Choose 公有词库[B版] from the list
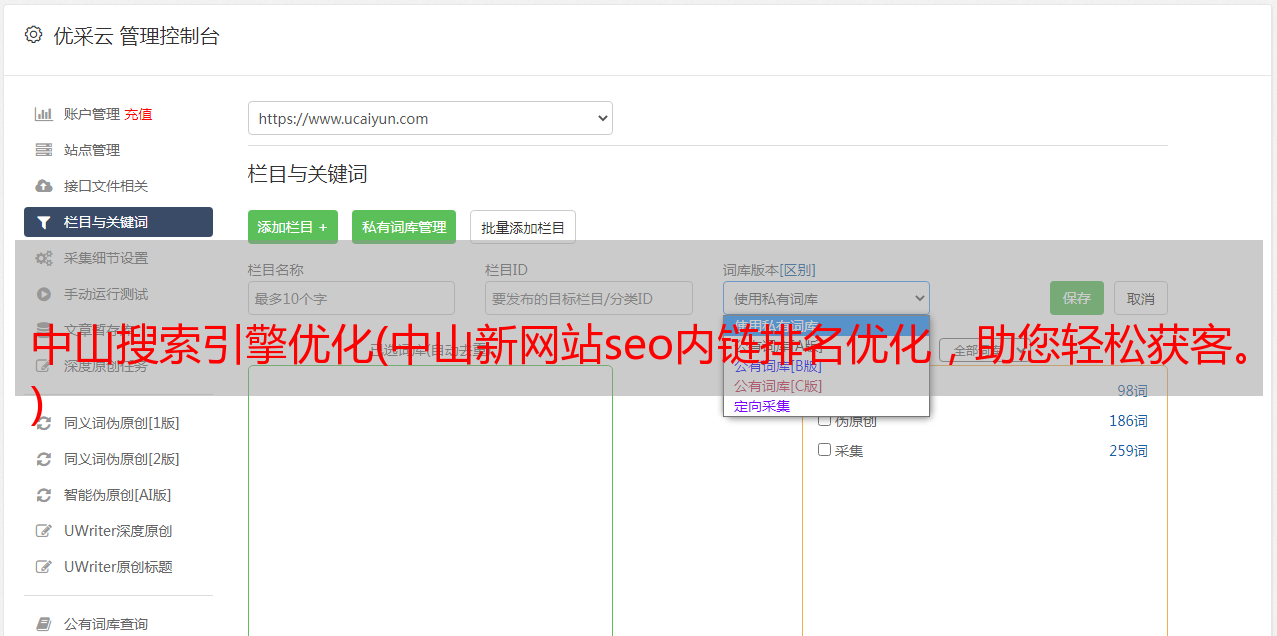This screenshot has width=1277, height=636. pyautogui.click(x=778, y=366)
